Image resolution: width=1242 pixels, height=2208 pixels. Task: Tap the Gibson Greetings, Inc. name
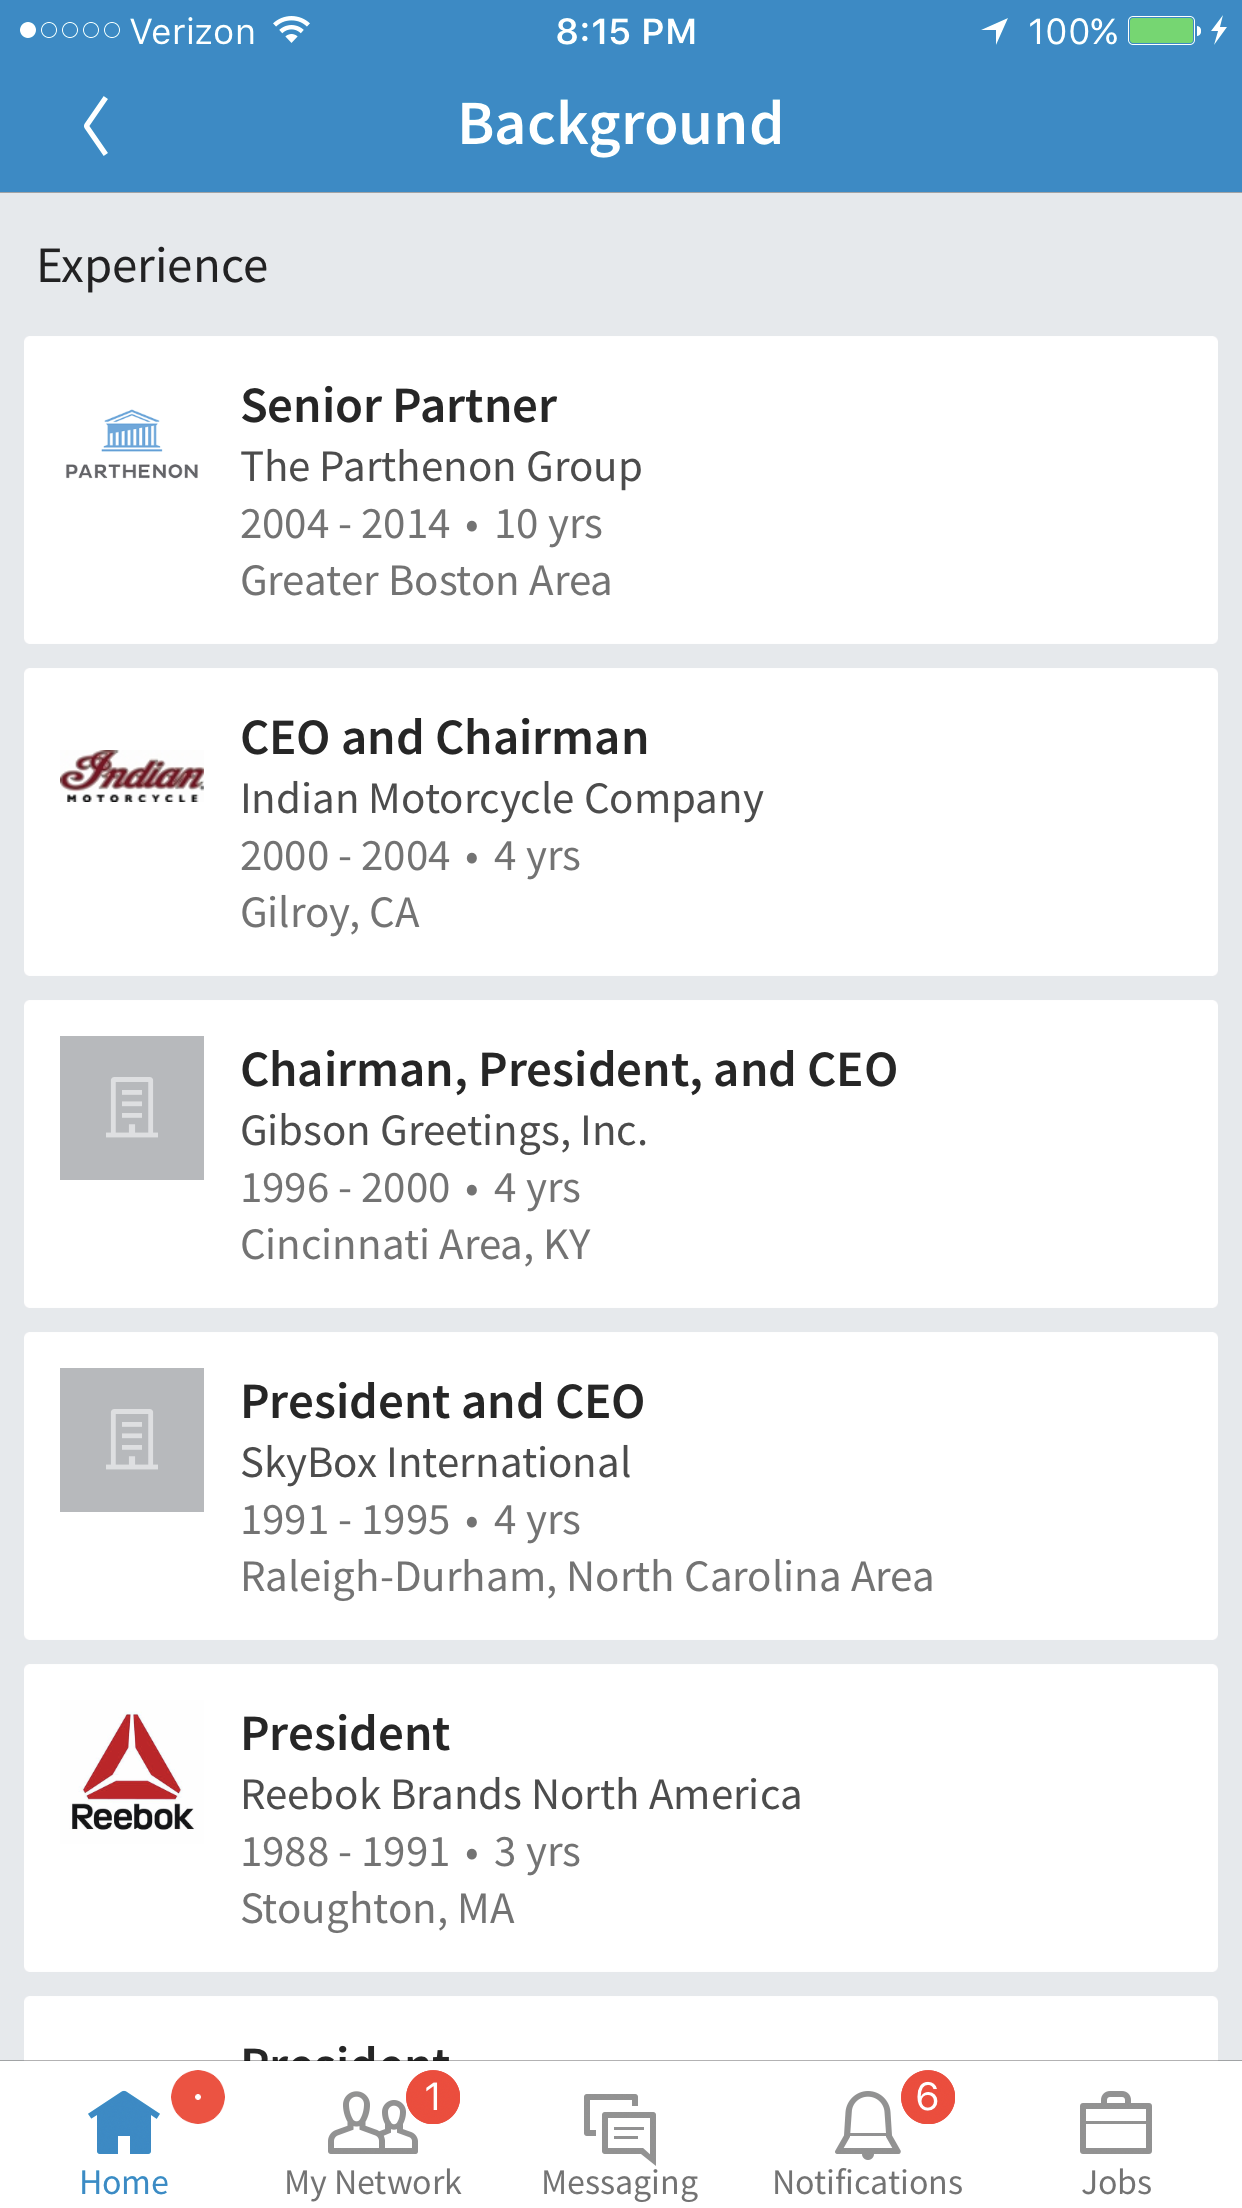444,1131
